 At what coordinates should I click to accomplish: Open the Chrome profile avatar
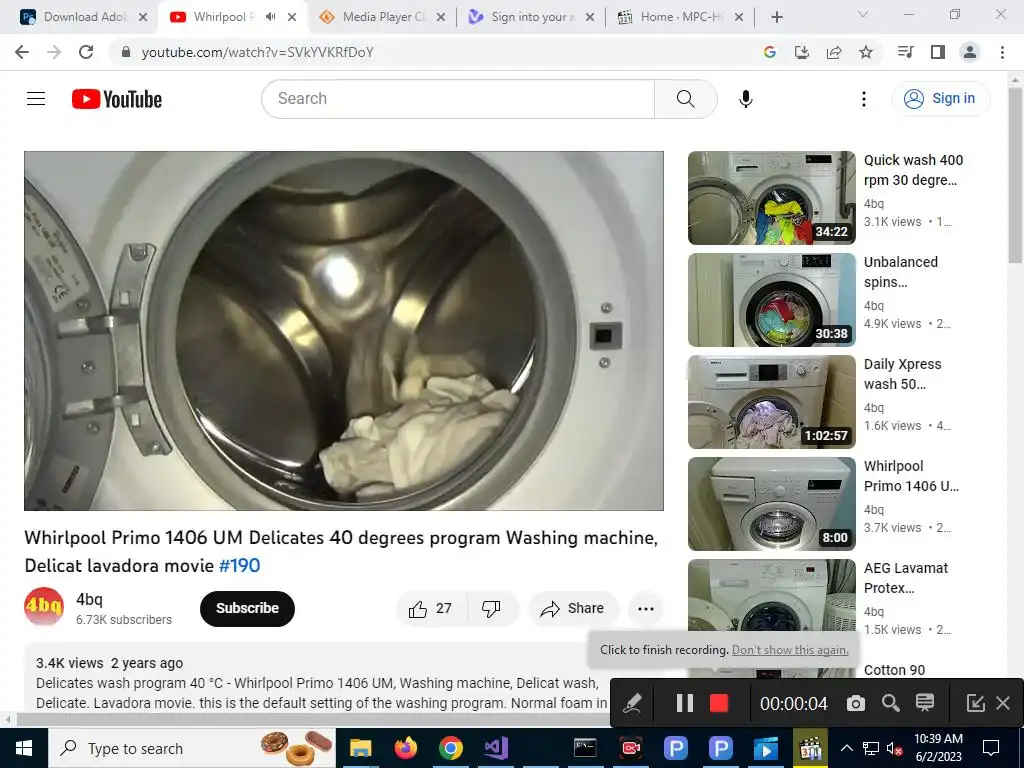point(970,52)
